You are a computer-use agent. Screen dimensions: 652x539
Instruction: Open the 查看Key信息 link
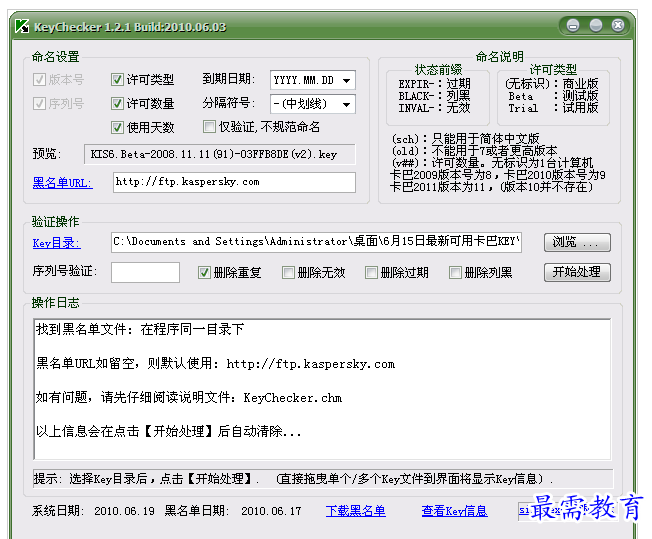tap(454, 511)
